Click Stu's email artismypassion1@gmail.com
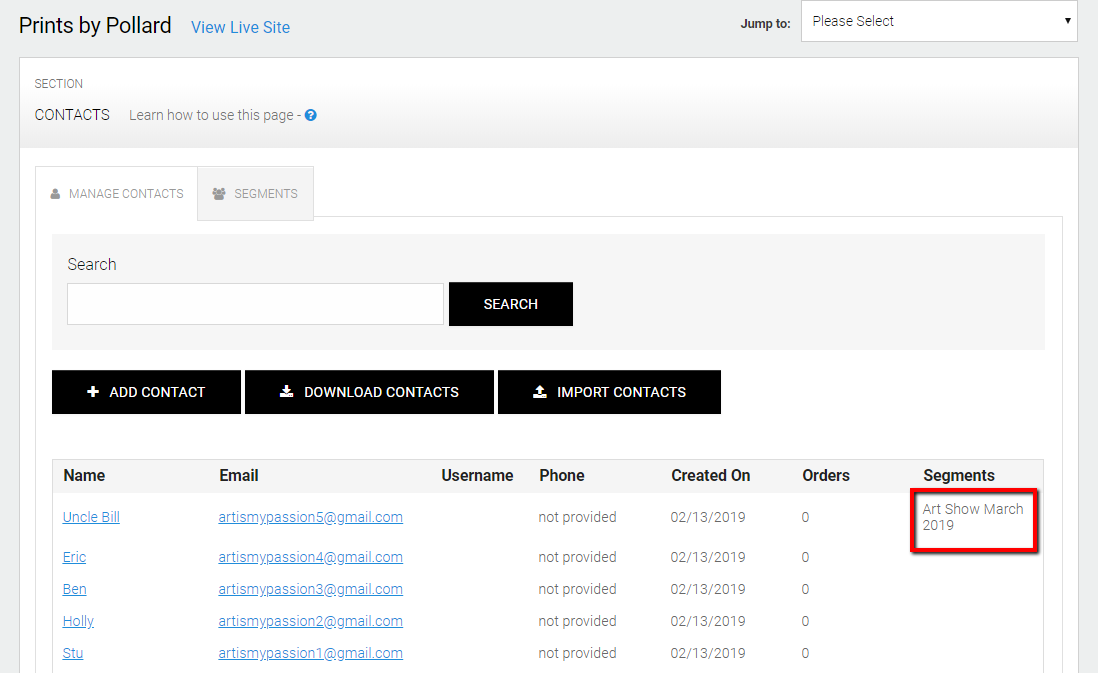The image size is (1098, 673). click(310, 653)
